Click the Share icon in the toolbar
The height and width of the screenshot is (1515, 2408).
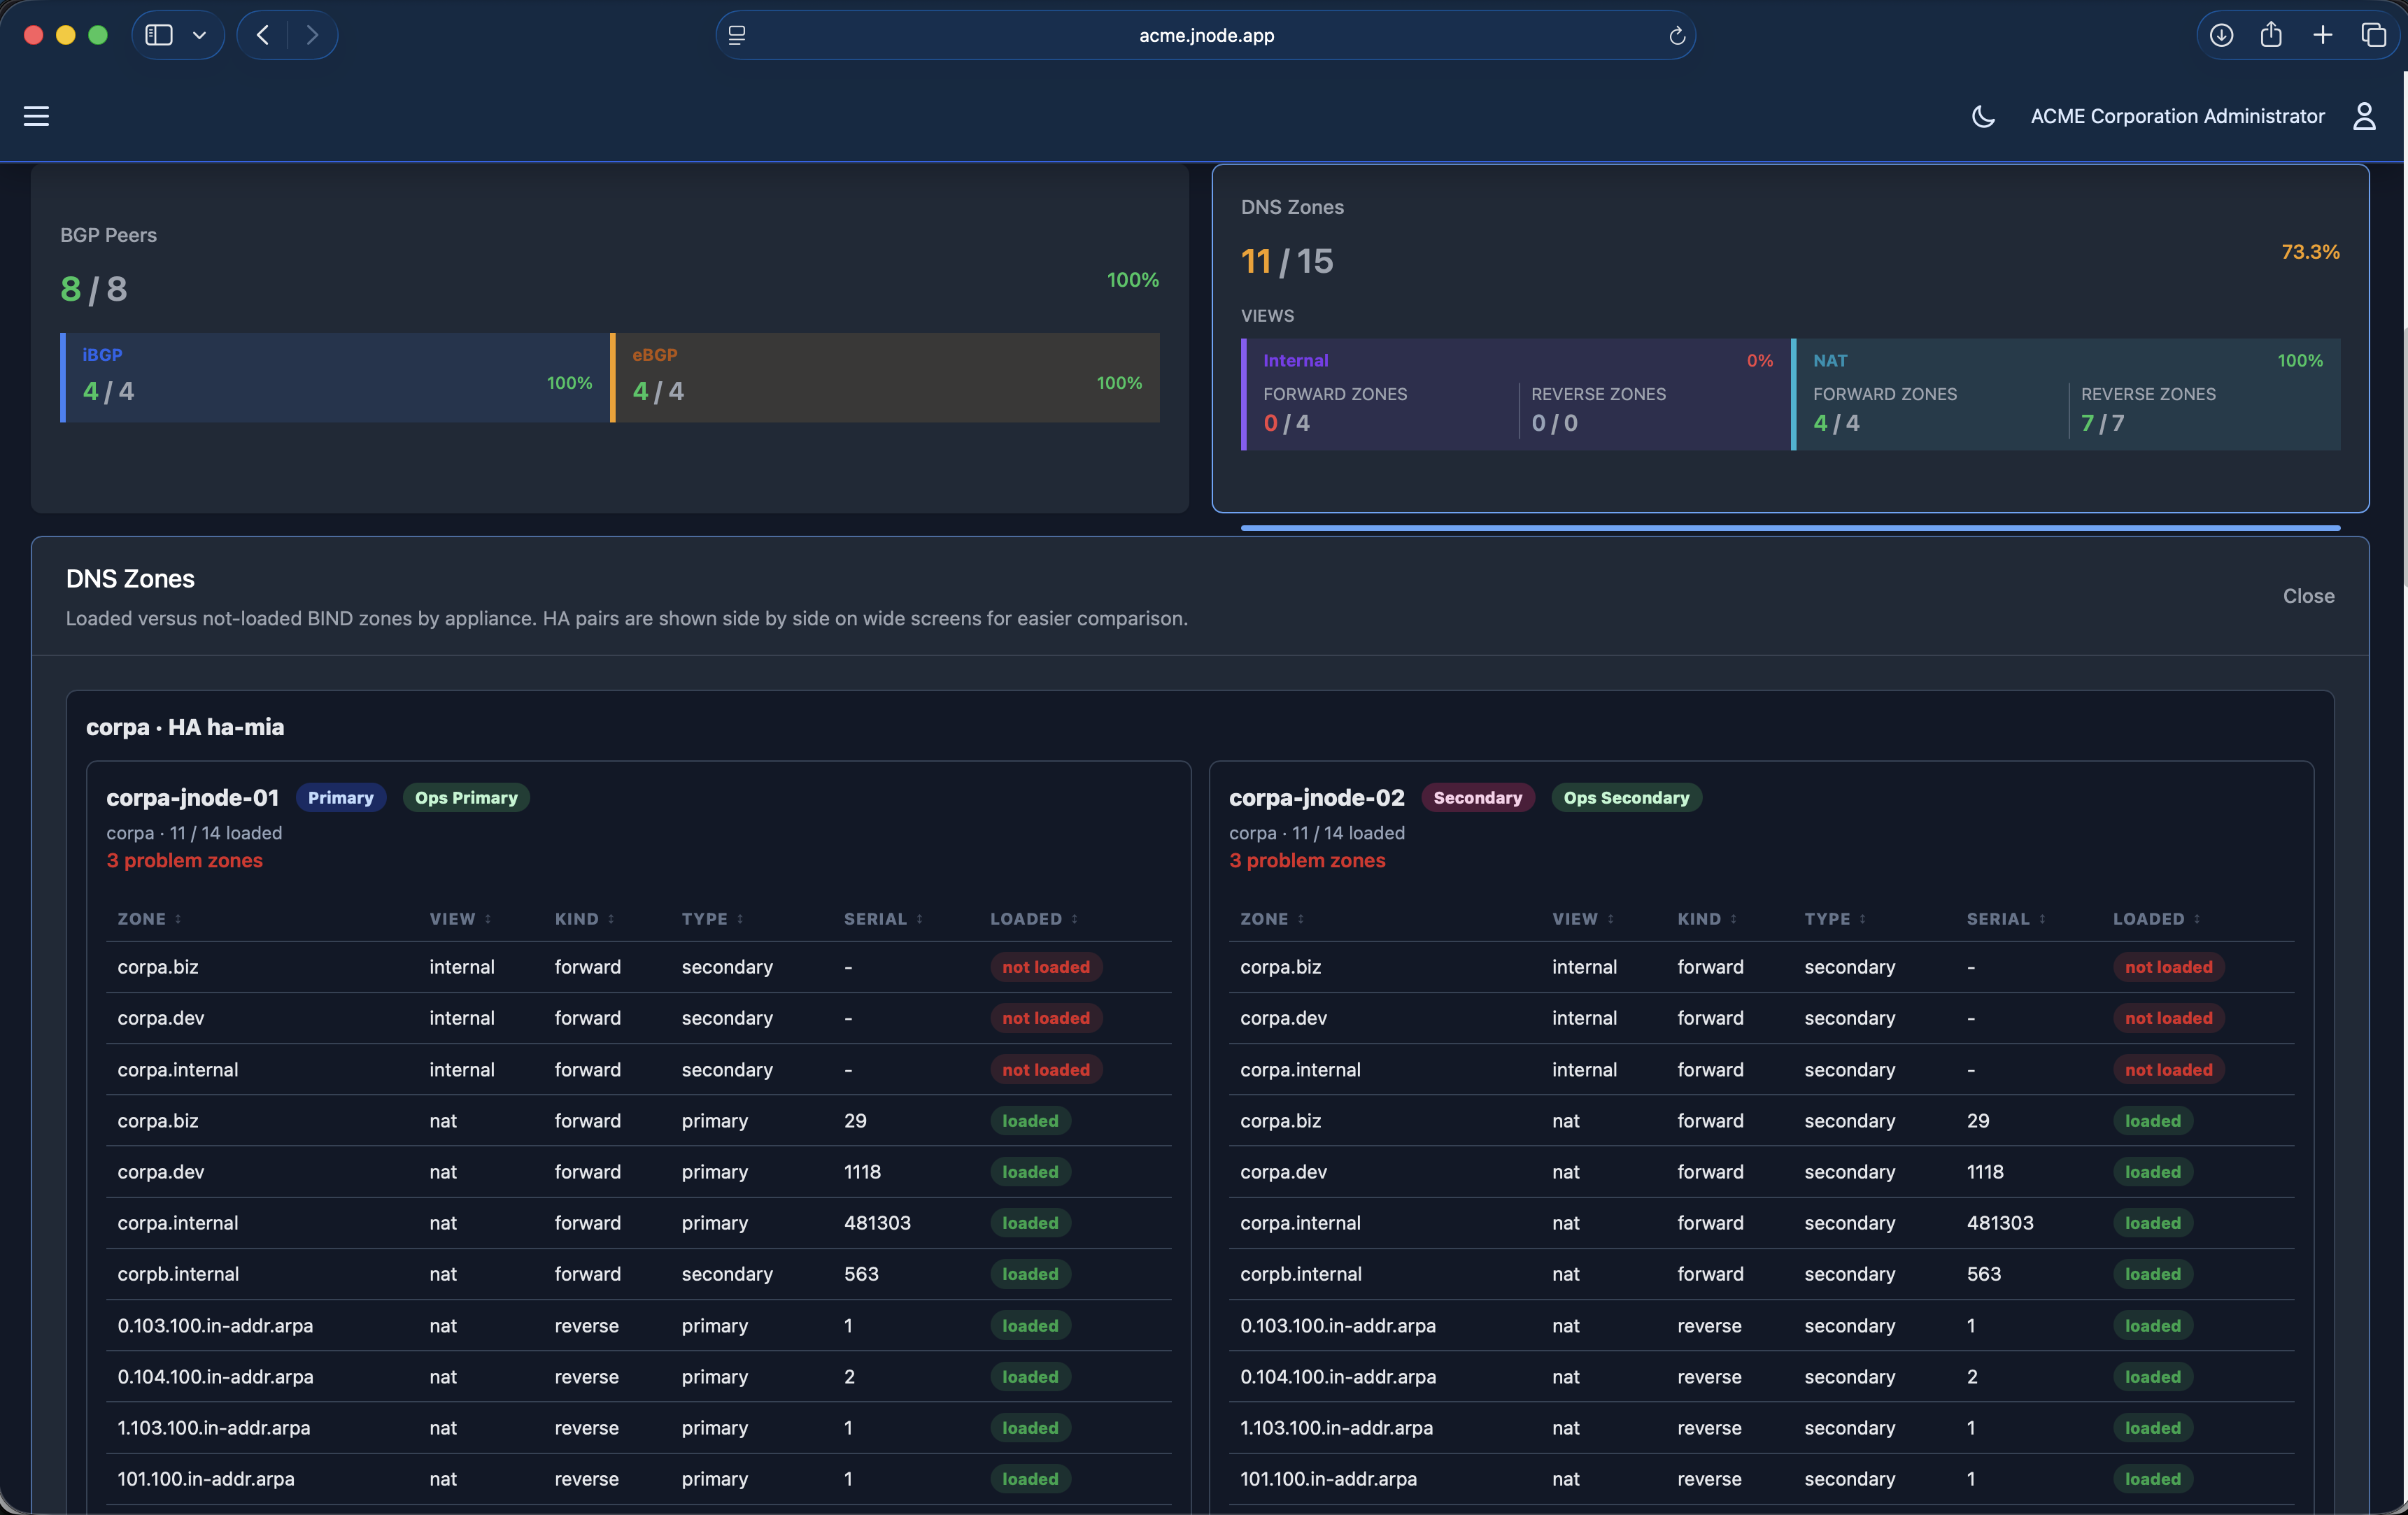point(2271,35)
